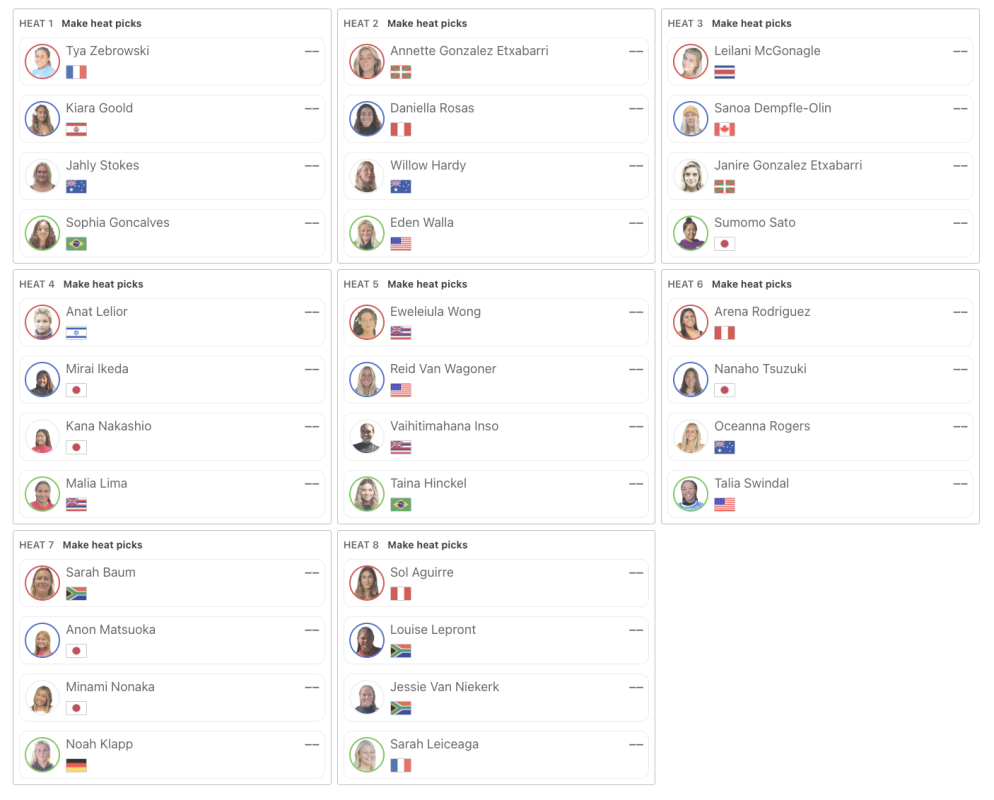Viewport: 994px width, 800px height.
Task: Click the Brazil flag under Sophia Goncalves
Action: click(x=76, y=244)
